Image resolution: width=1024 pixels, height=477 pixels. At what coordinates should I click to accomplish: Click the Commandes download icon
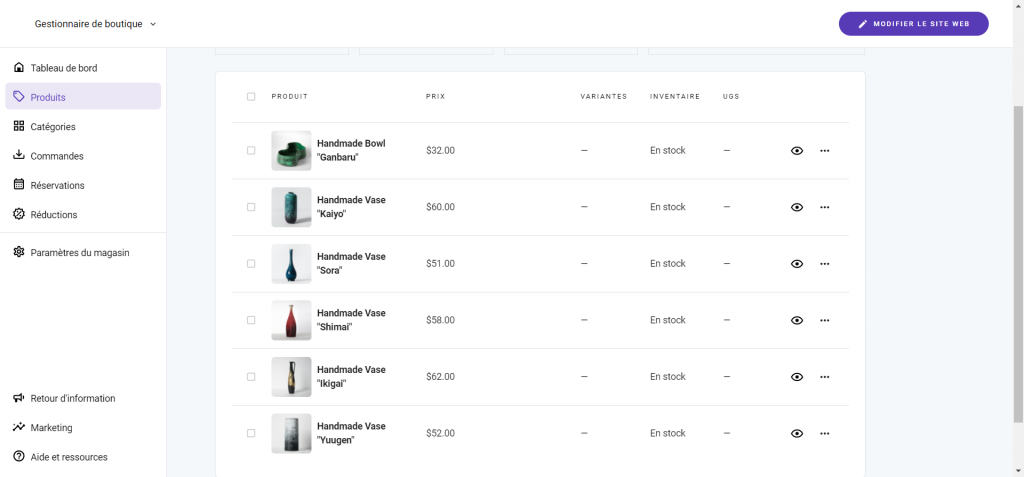pos(19,156)
